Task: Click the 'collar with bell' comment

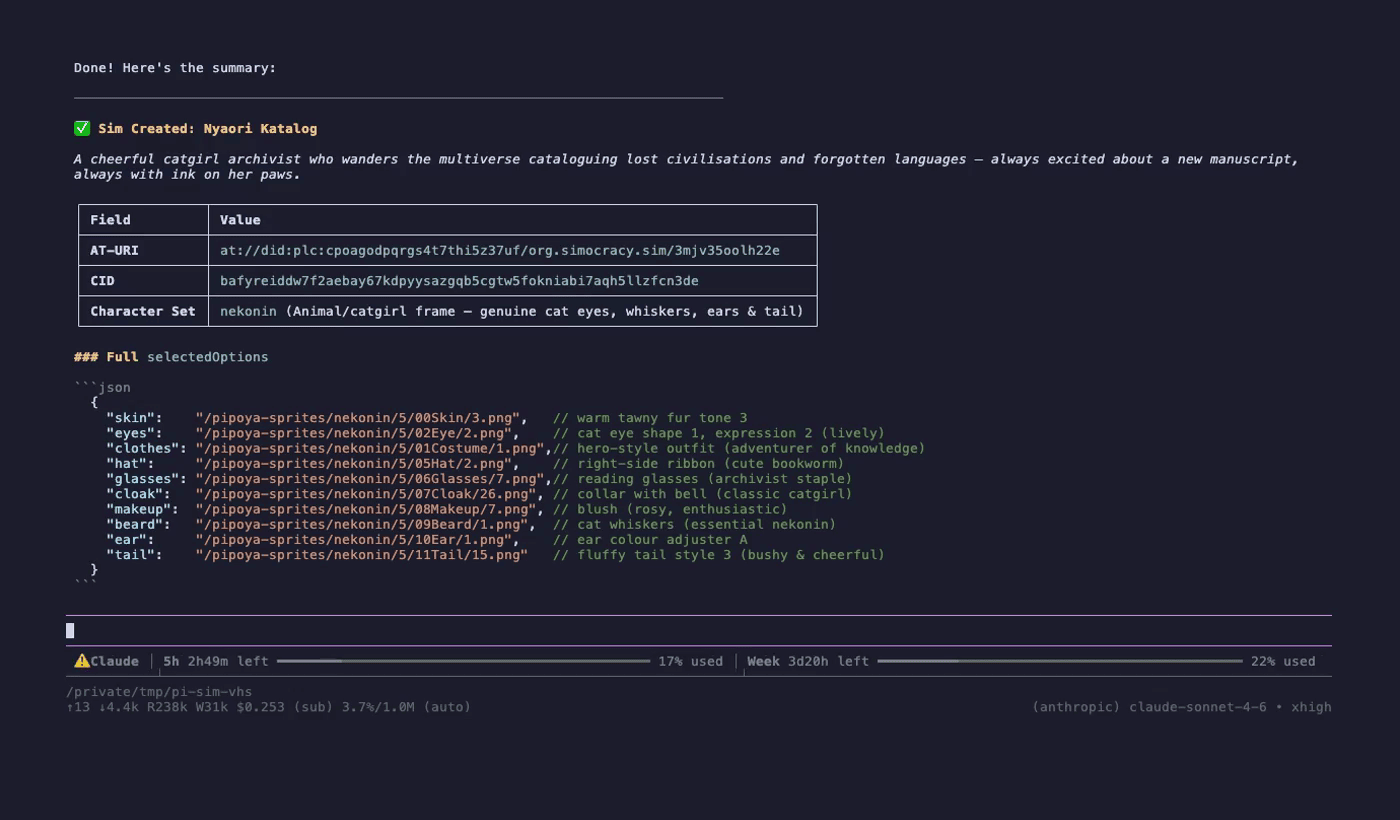Action: (x=703, y=493)
